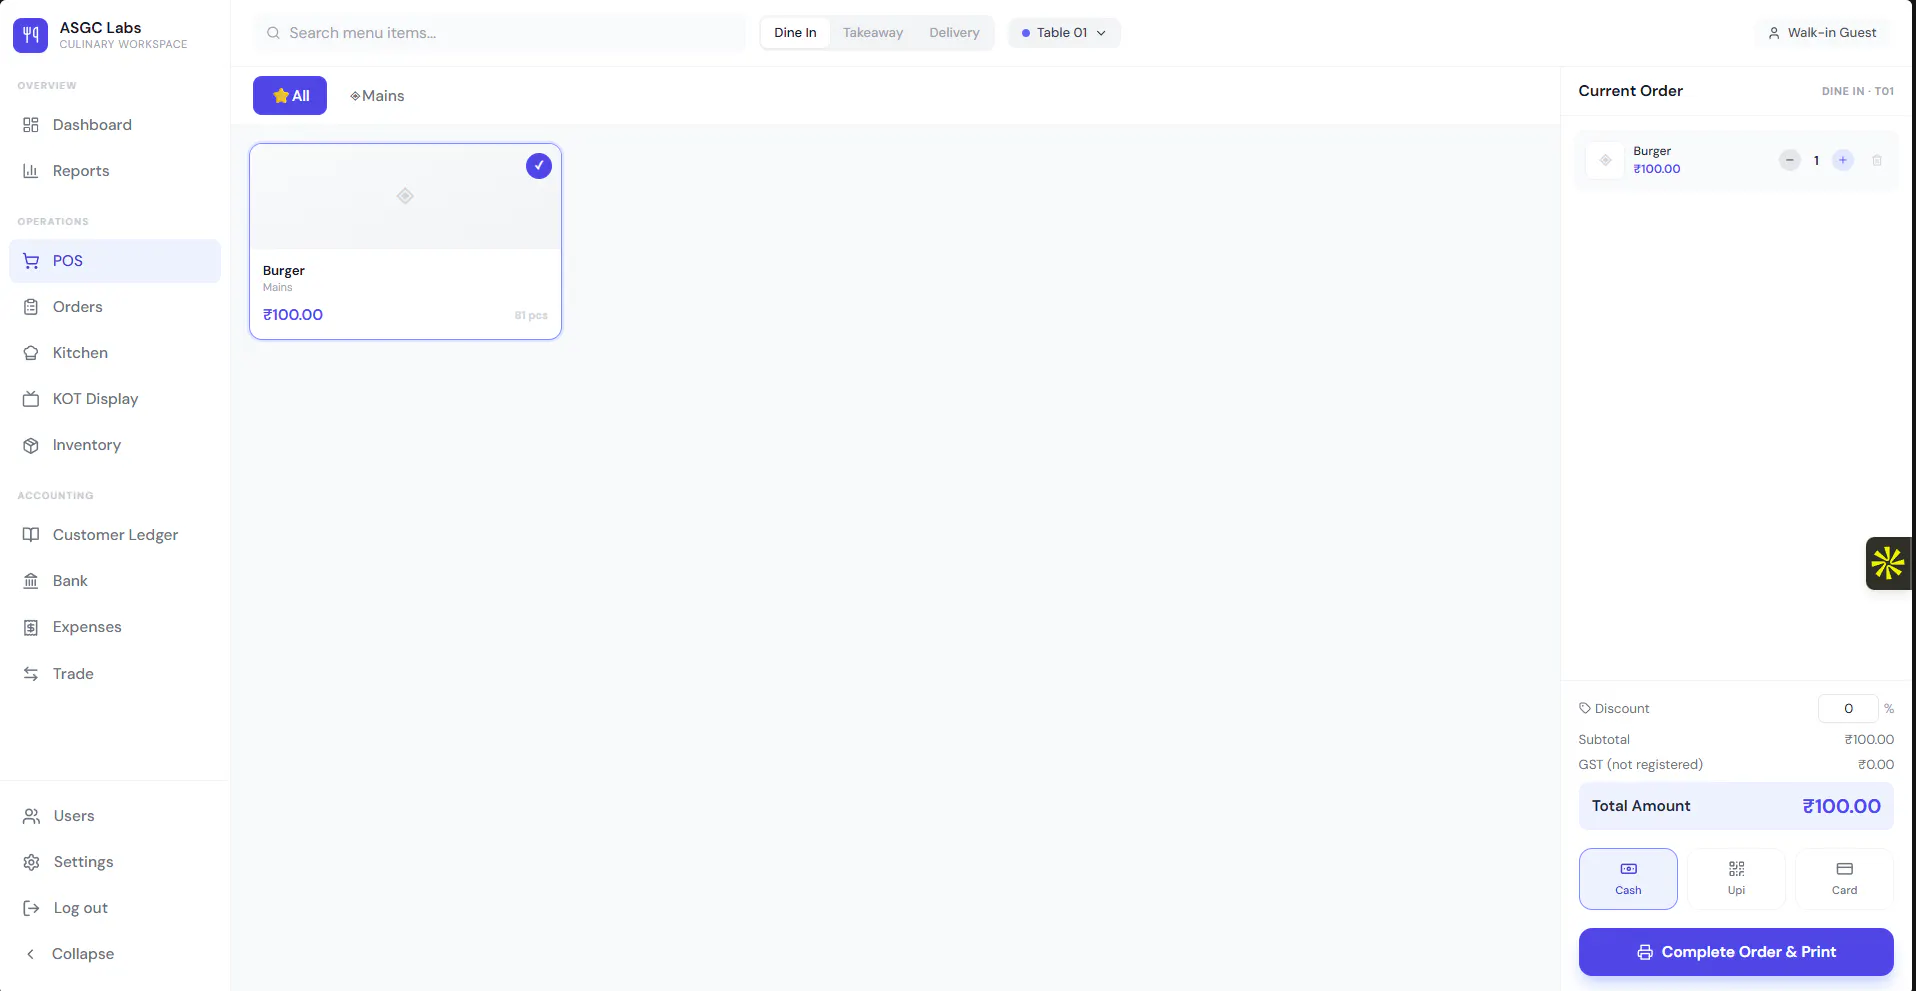This screenshot has height=991, width=1916.
Task: Click the GST (not registered) label
Action: 1640,764
